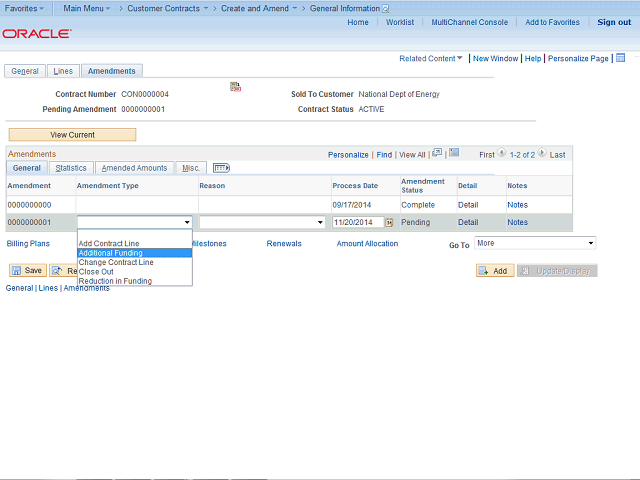
Task: Open the Help link
Action: pos(533,58)
